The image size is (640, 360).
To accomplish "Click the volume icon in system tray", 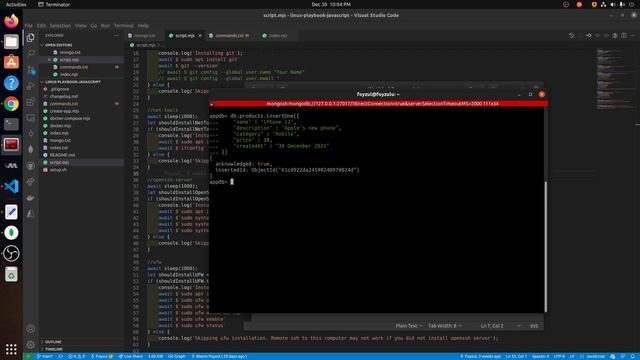I will pos(613,4).
